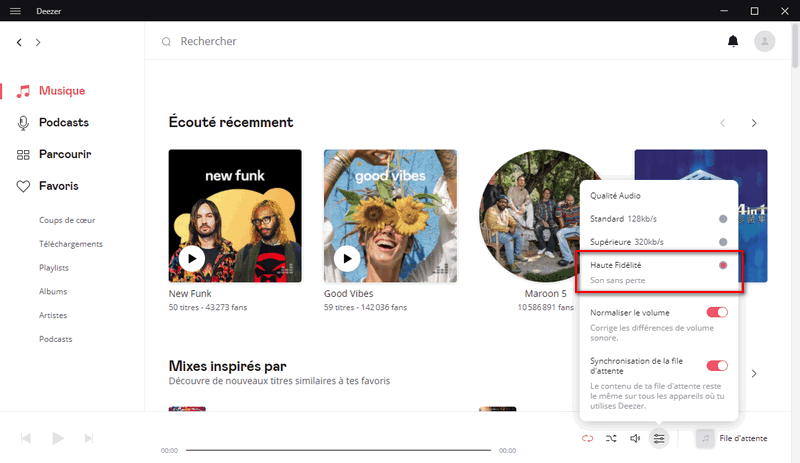800x463 pixels.
Task: Open the notifications bell
Action: [x=733, y=41]
